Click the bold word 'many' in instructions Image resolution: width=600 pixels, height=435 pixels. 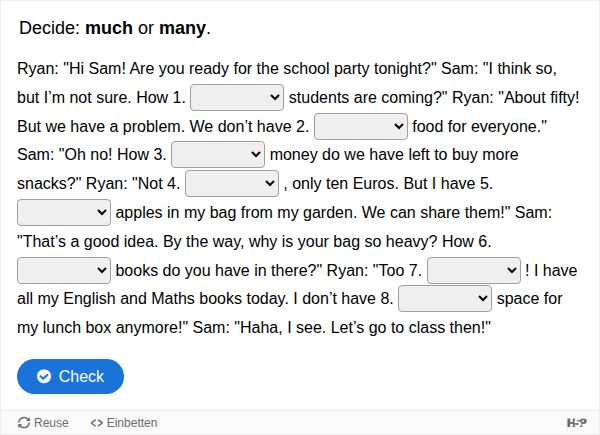(182, 28)
